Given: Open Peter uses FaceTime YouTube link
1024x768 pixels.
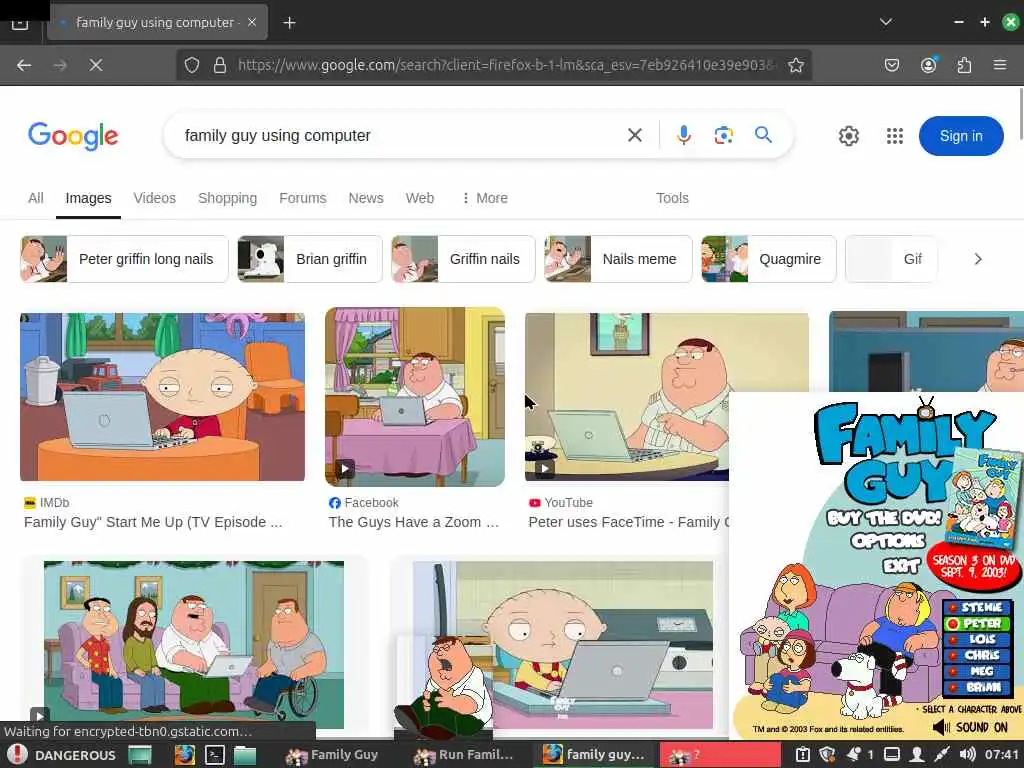Looking at the screenshot, I should (x=628, y=522).
